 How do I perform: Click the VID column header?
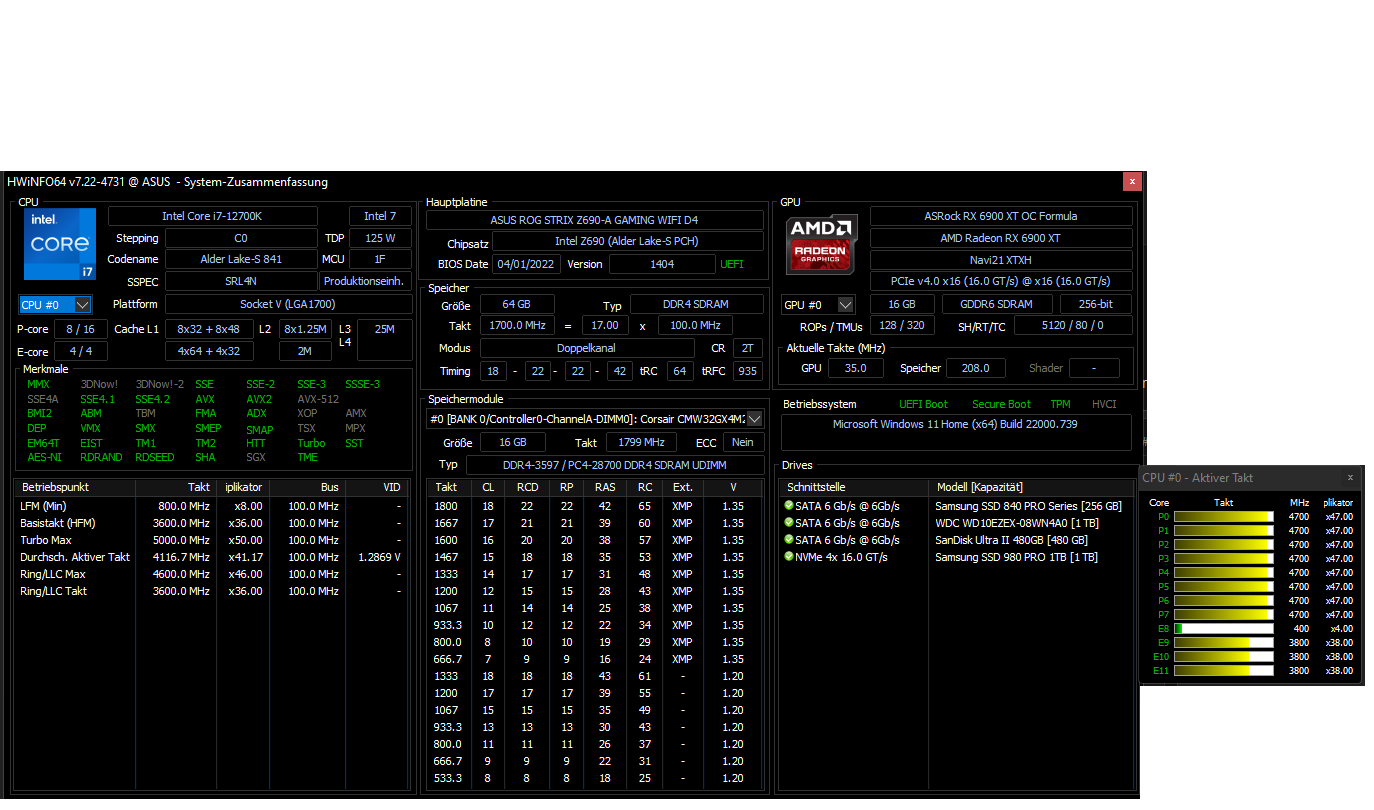pos(378,488)
